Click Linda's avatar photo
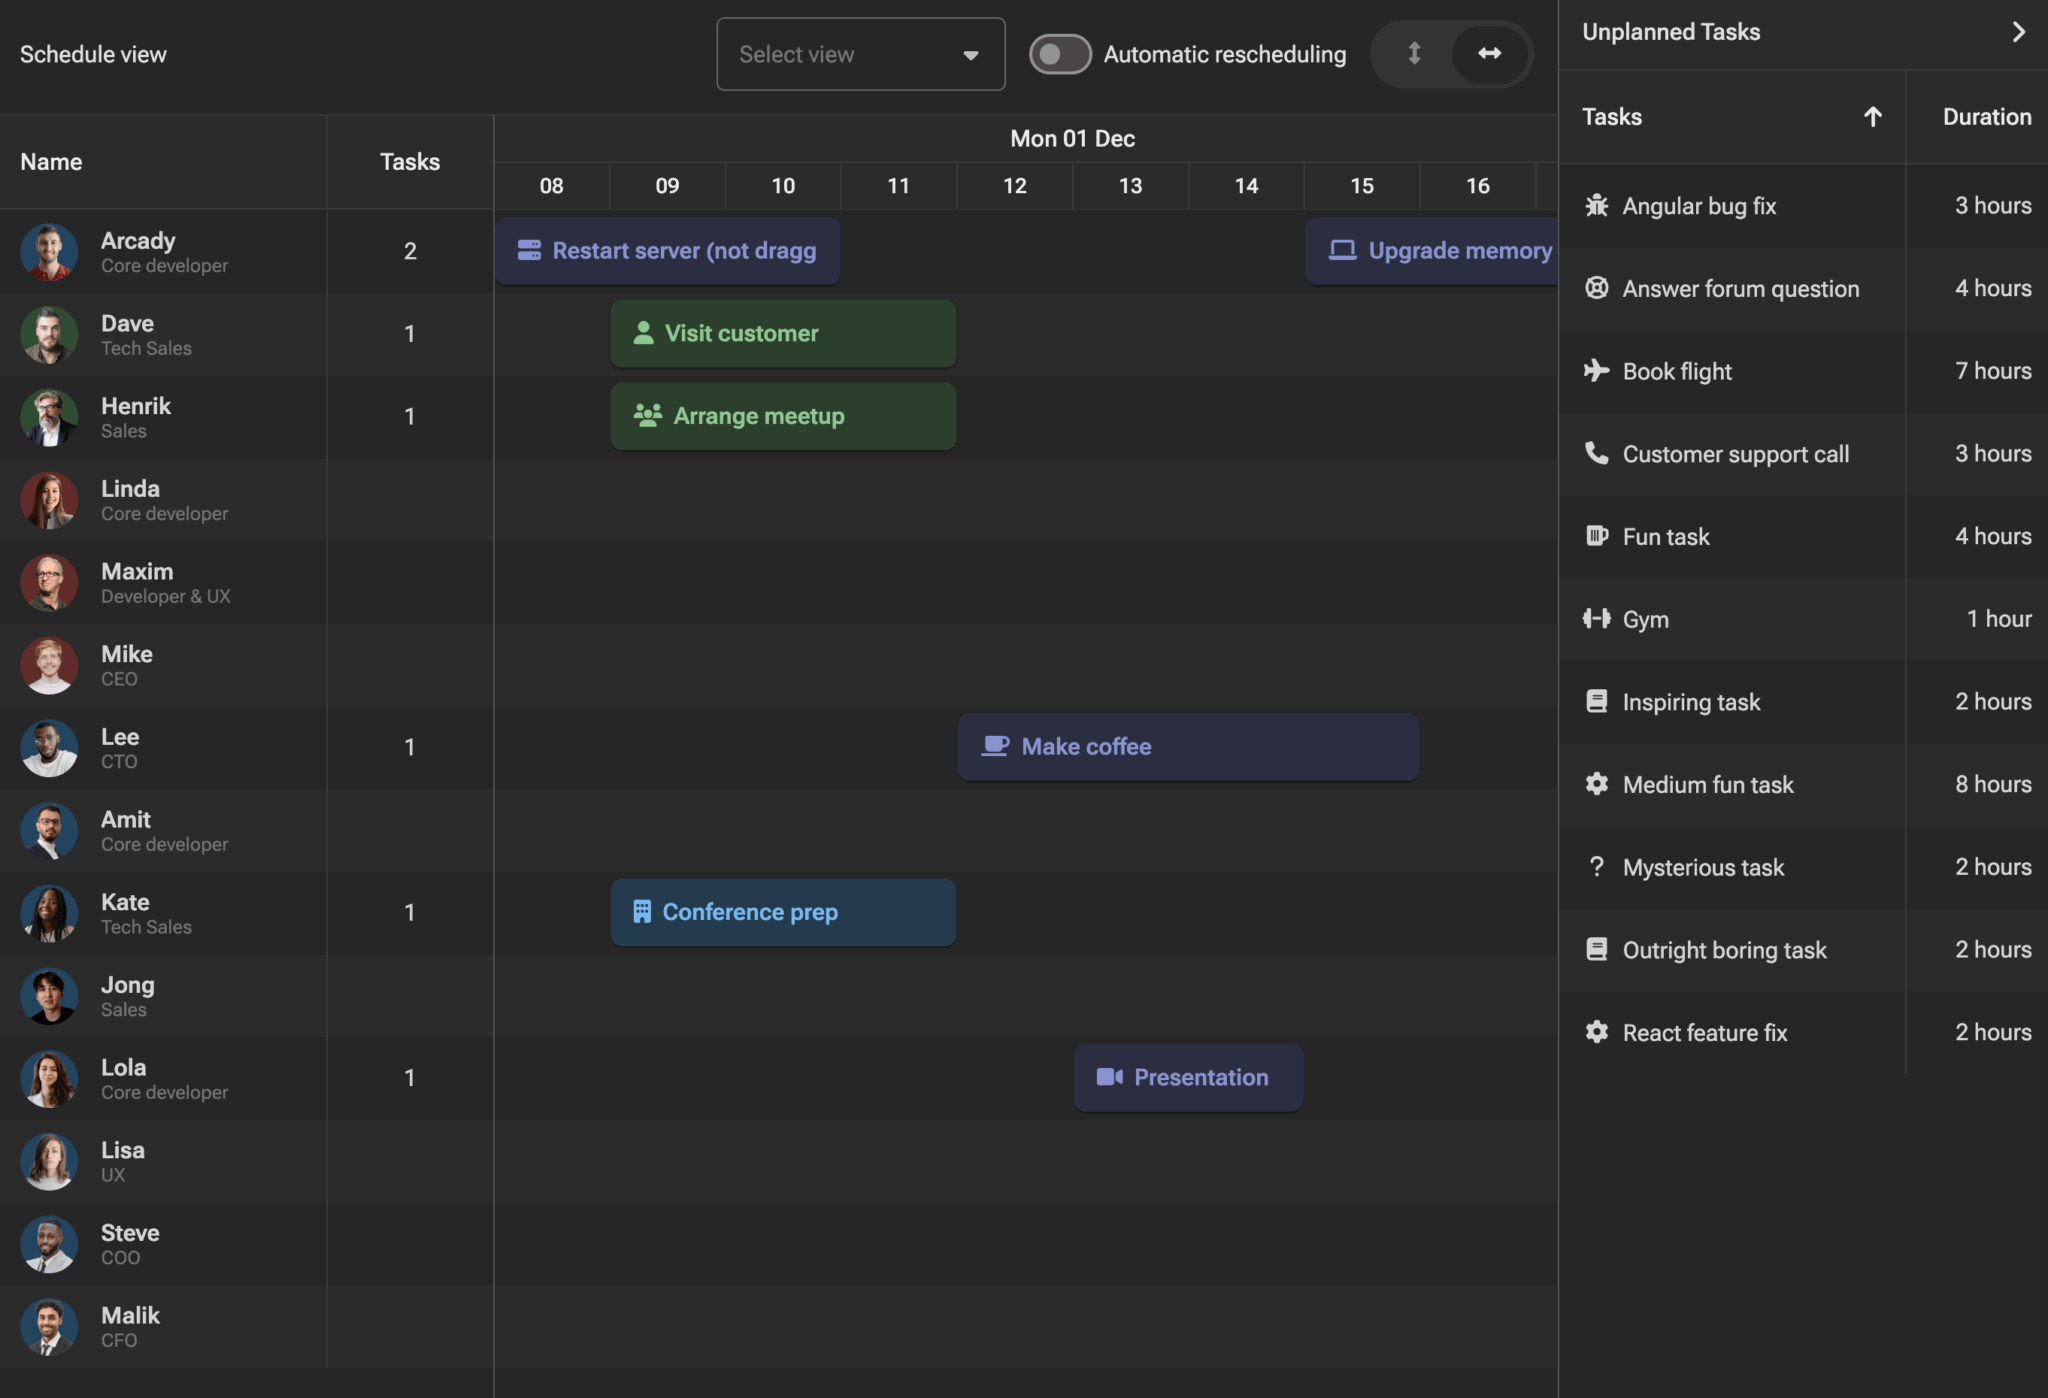This screenshot has height=1398, width=2048. point(49,500)
